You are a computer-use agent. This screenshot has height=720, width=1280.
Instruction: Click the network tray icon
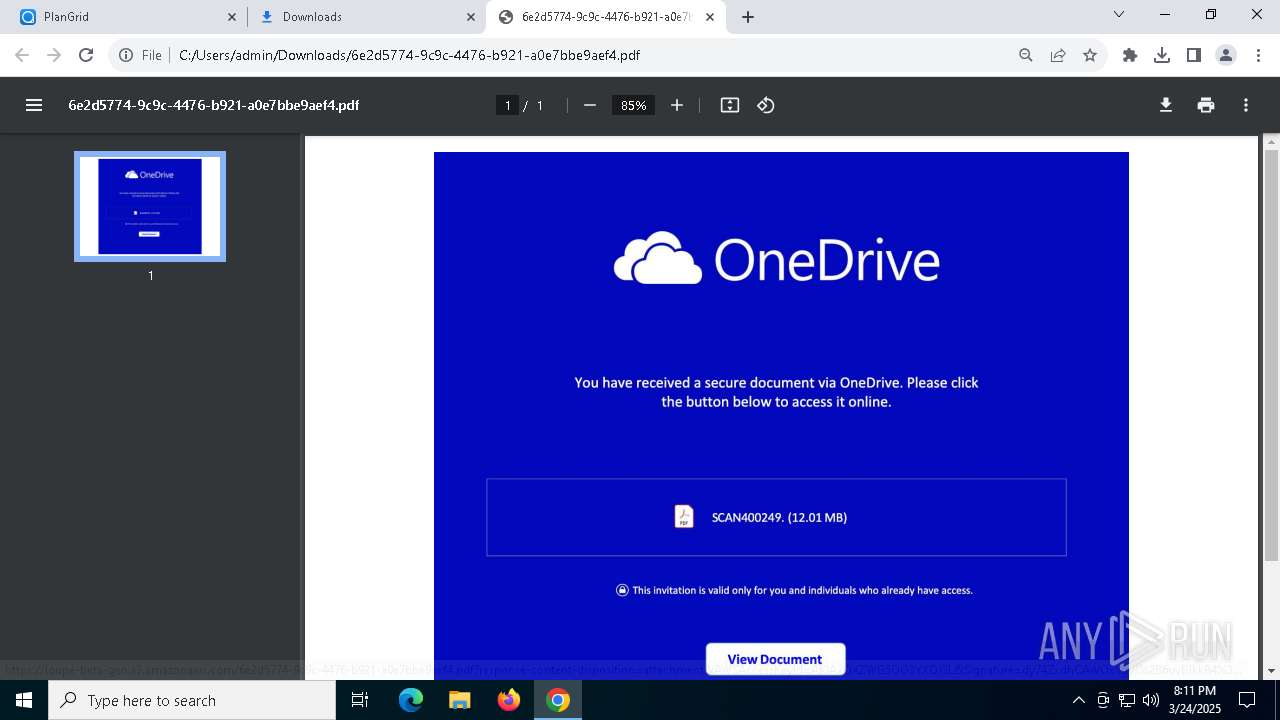tap(1127, 700)
